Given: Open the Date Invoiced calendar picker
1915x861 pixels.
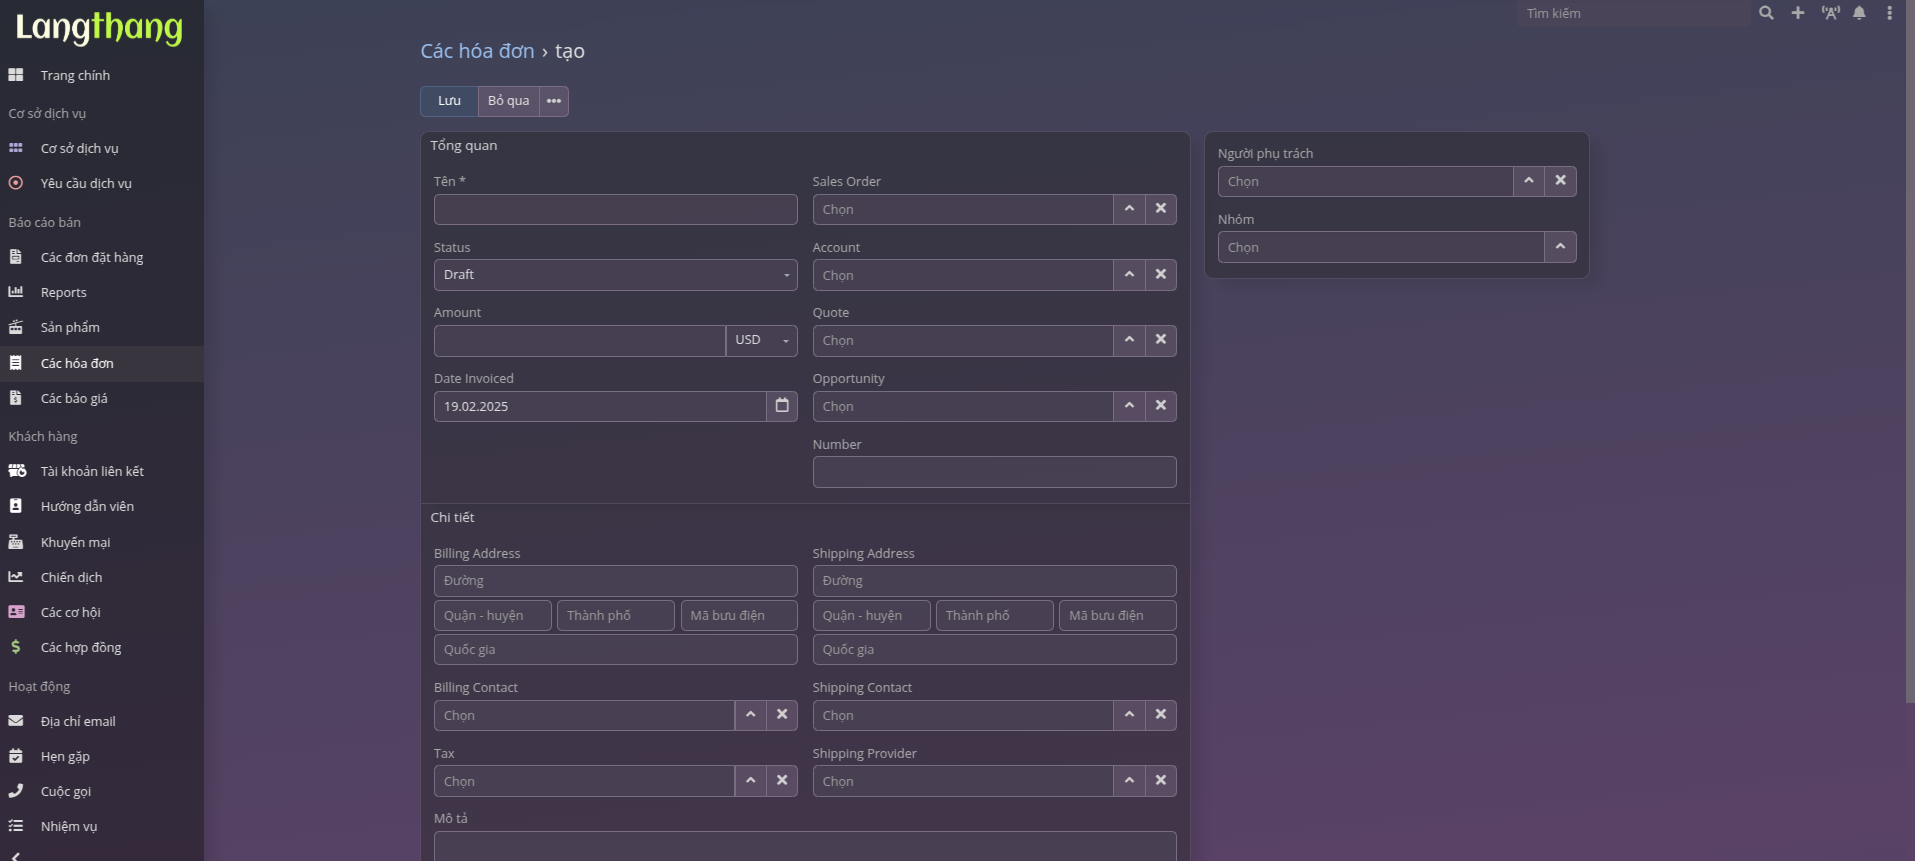Looking at the screenshot, I should [782, 406].
